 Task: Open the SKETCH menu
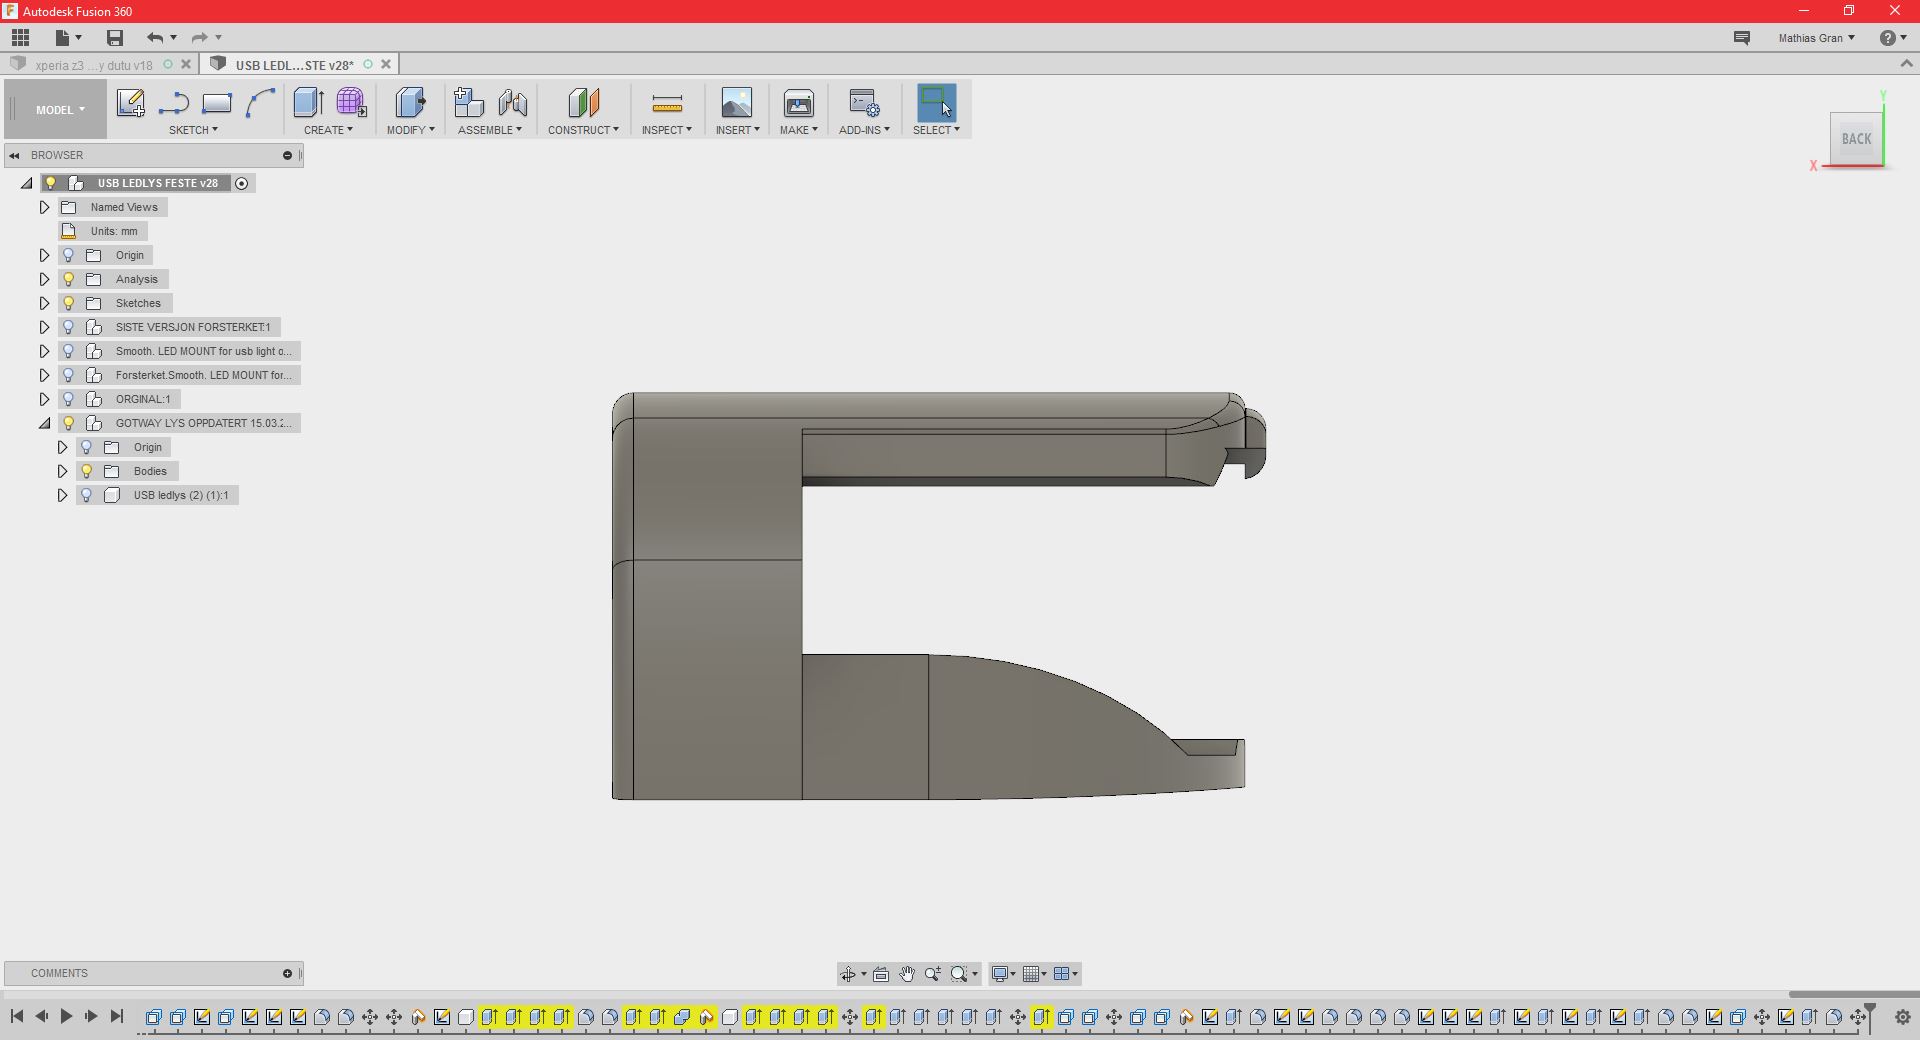[x=193, y=130]
